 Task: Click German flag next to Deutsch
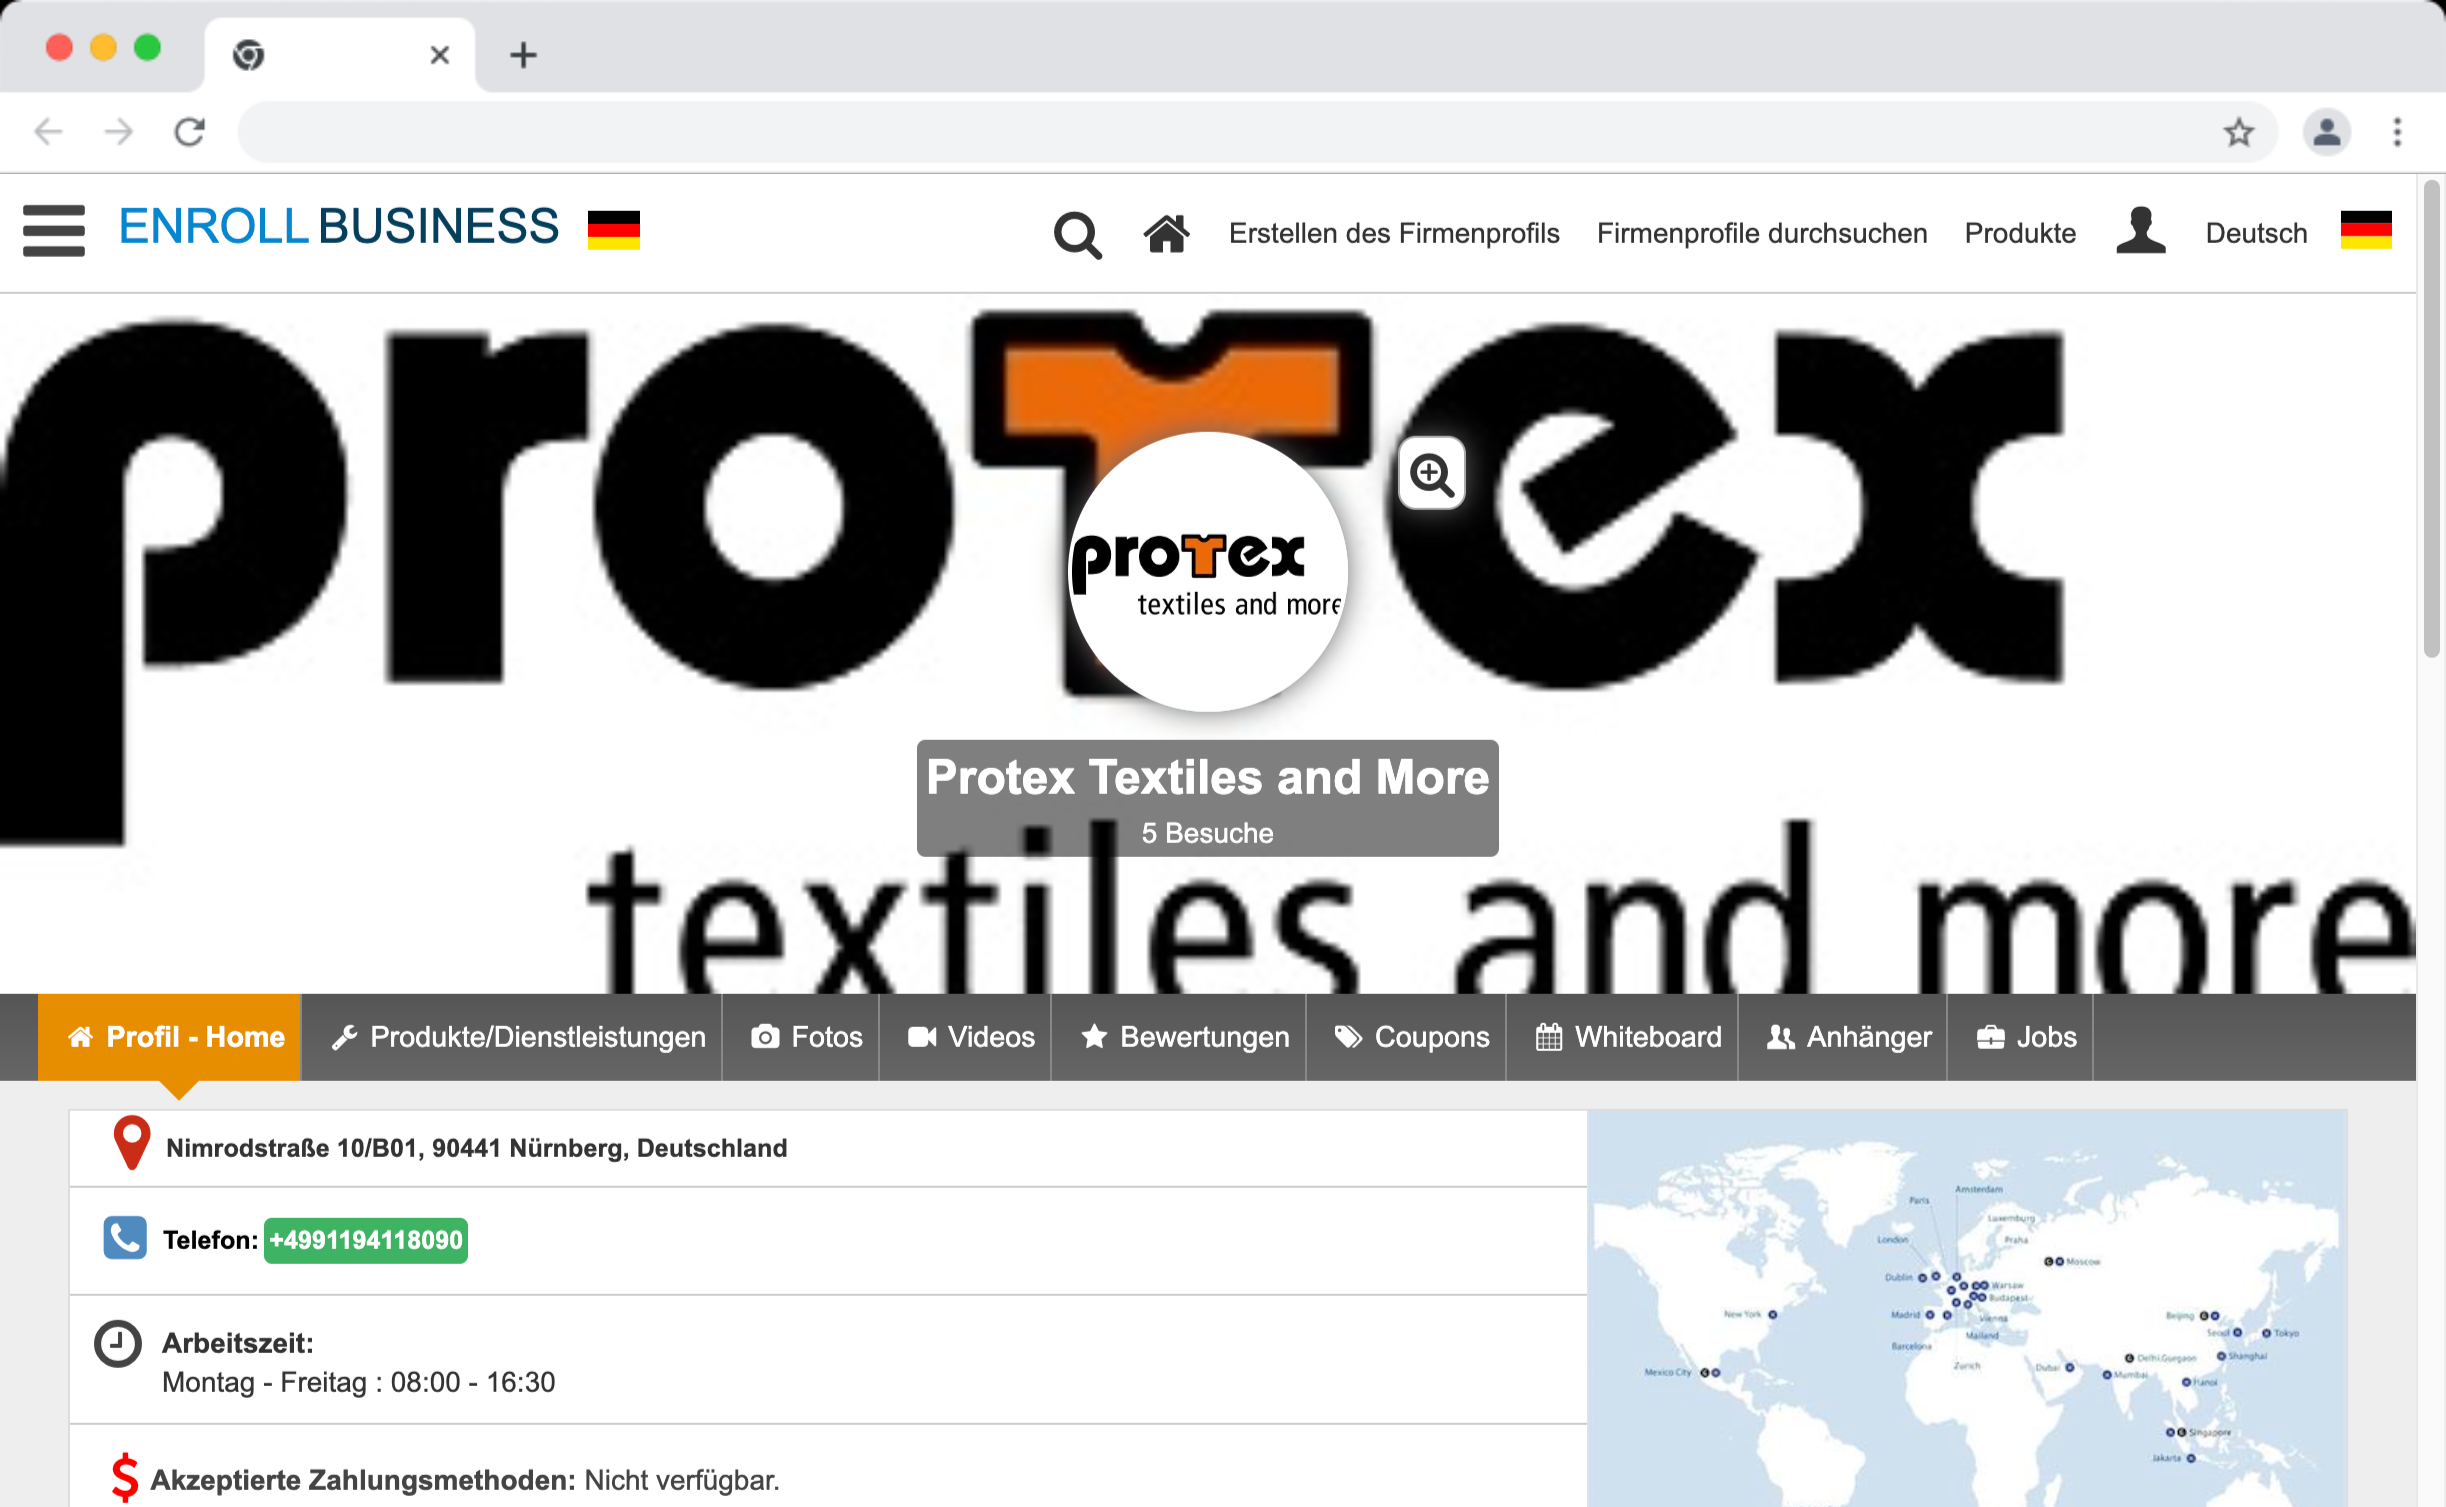2365,231
